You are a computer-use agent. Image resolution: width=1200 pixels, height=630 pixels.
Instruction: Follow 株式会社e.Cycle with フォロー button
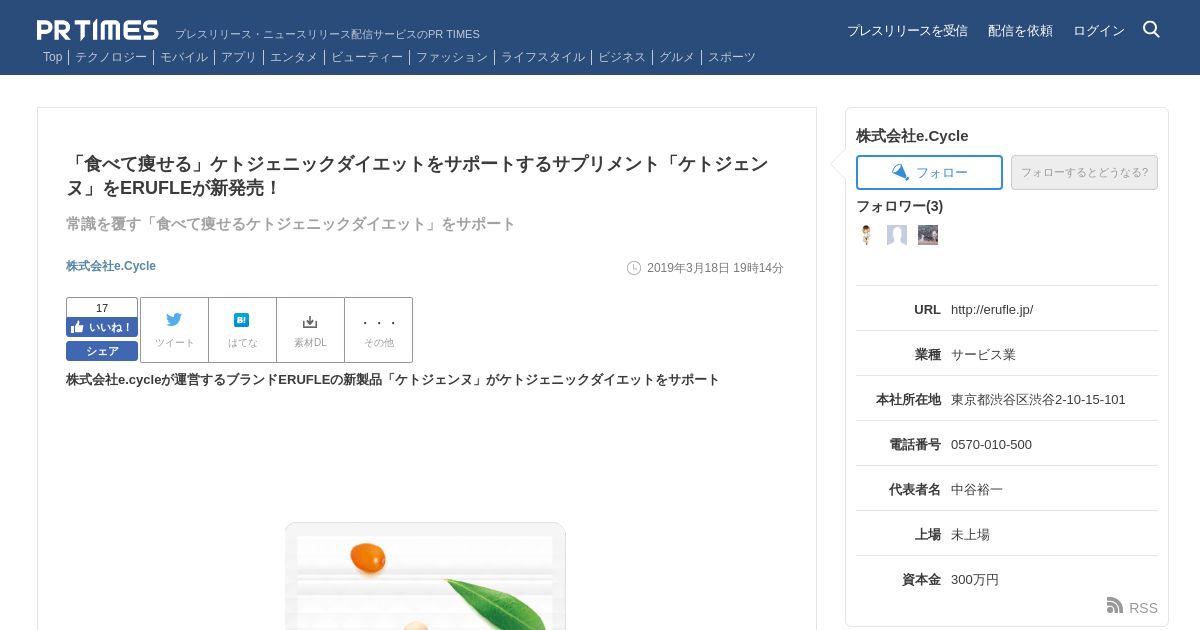pos(929,172)
